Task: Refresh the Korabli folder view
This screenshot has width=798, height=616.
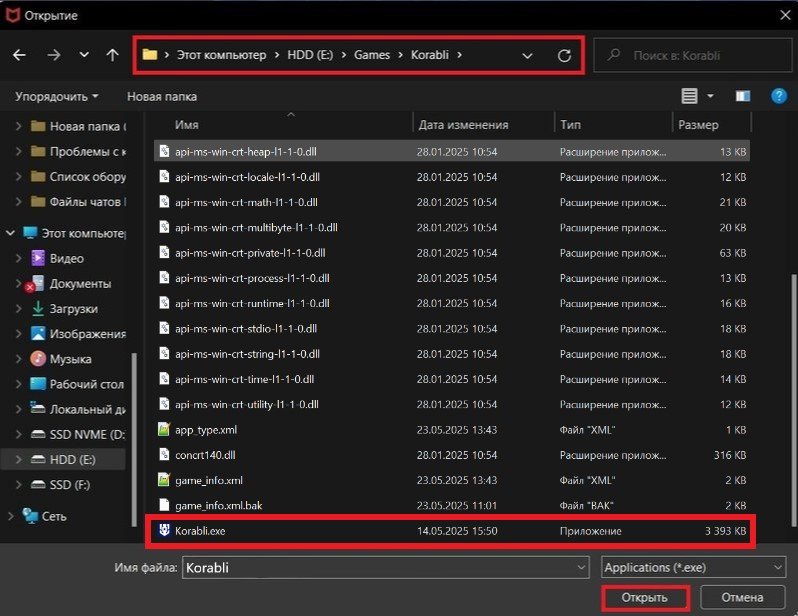Action: pos(564,55)
